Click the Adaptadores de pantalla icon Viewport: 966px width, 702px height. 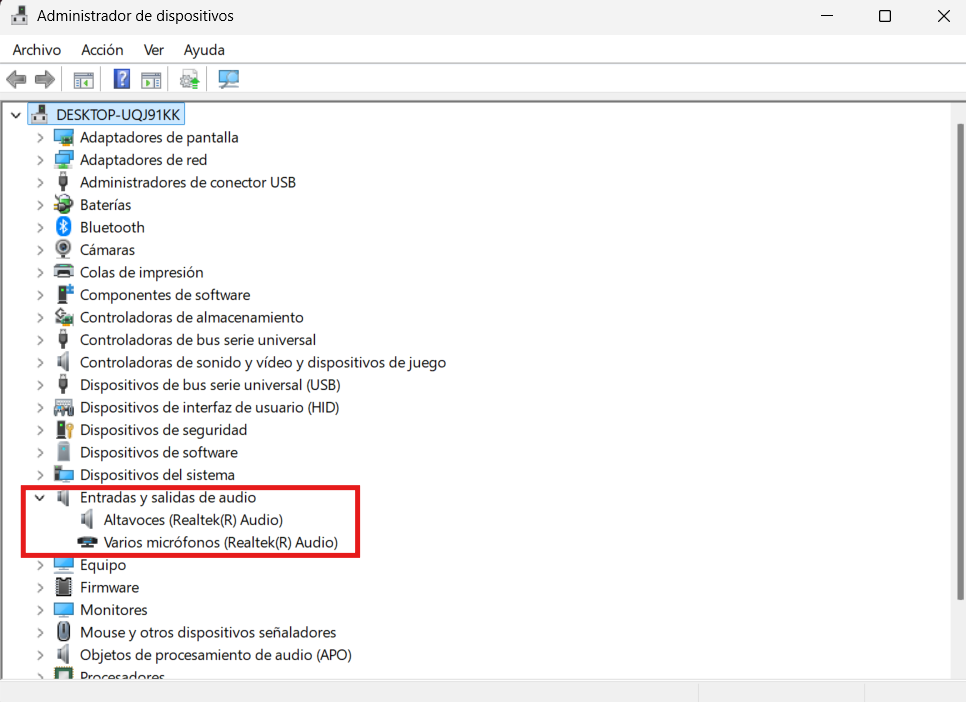(63, 137)
